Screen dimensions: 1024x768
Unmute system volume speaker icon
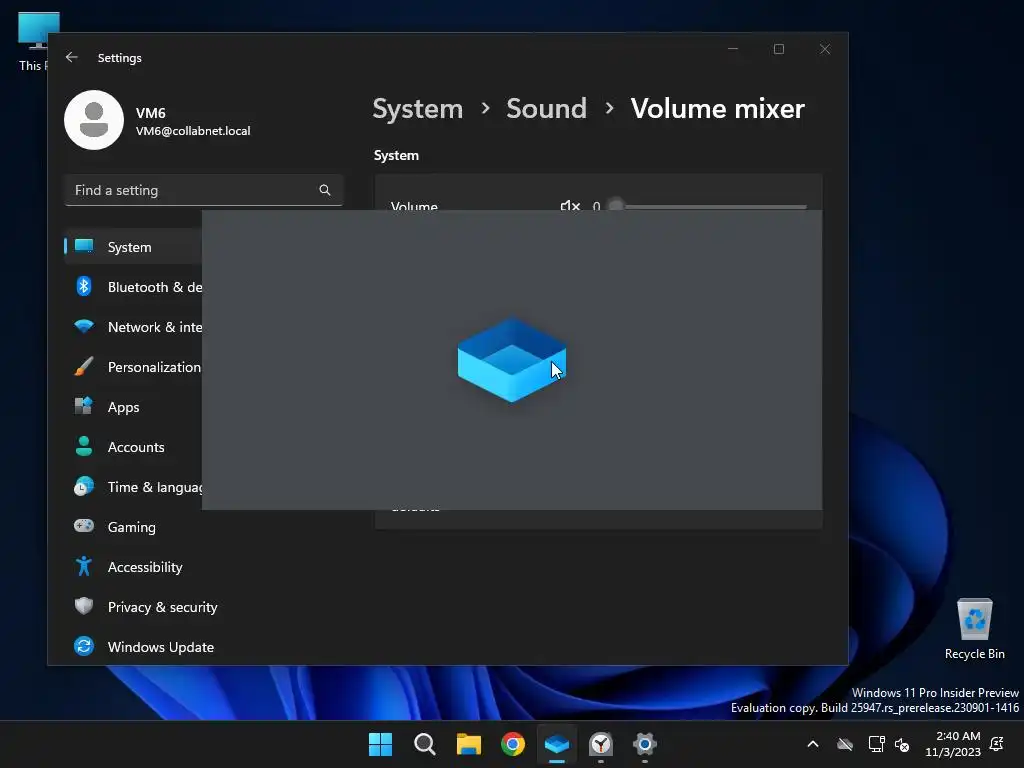569,206
